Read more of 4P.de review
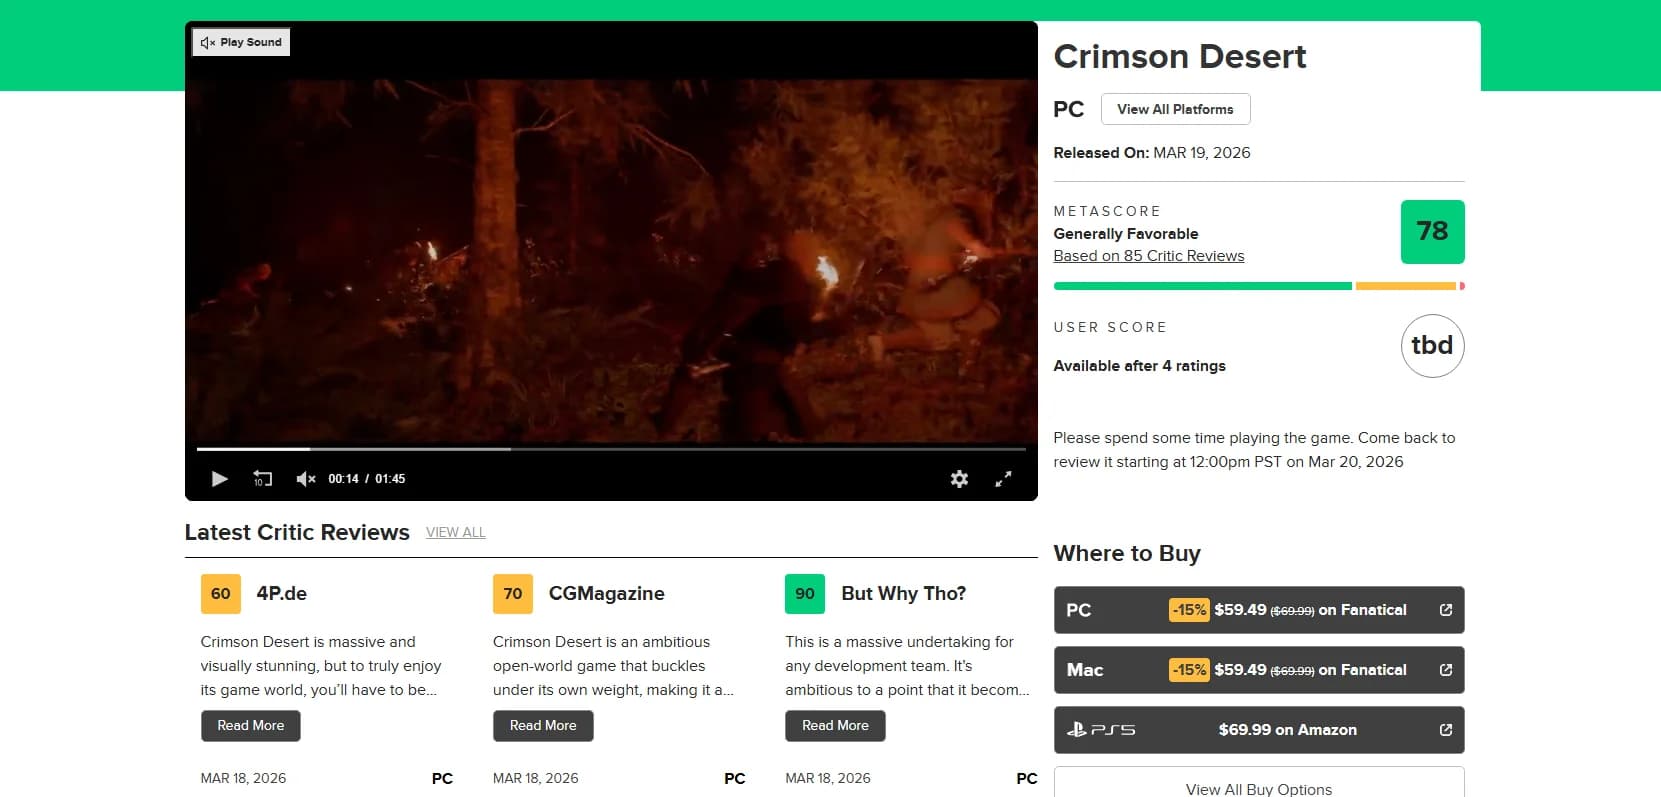The image size is (1661, 797). click(251, 726)
